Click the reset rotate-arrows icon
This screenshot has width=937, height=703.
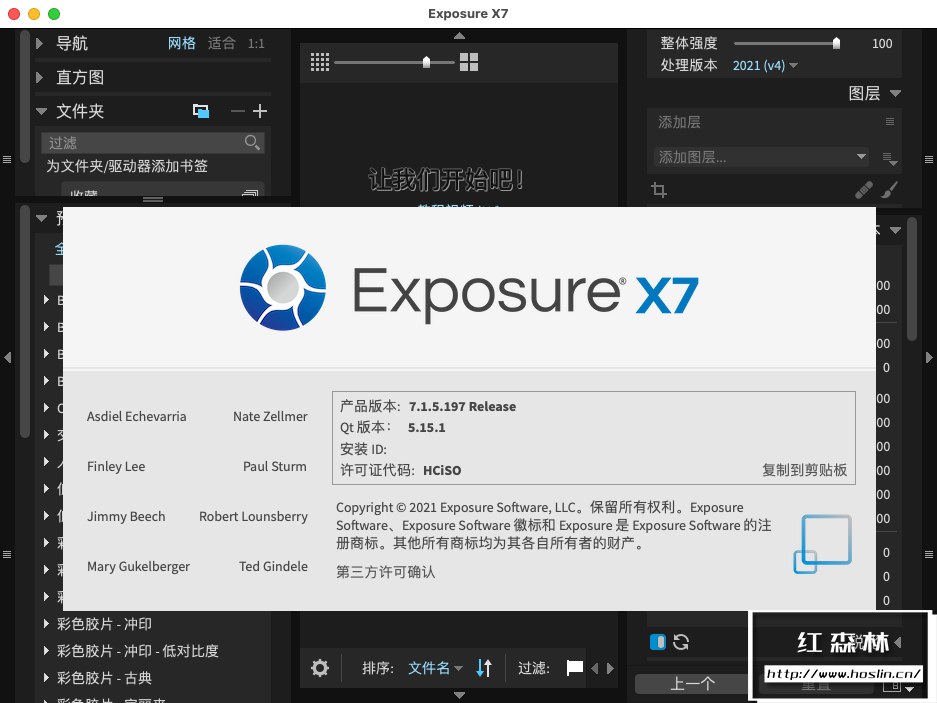[x=681, y=642]
